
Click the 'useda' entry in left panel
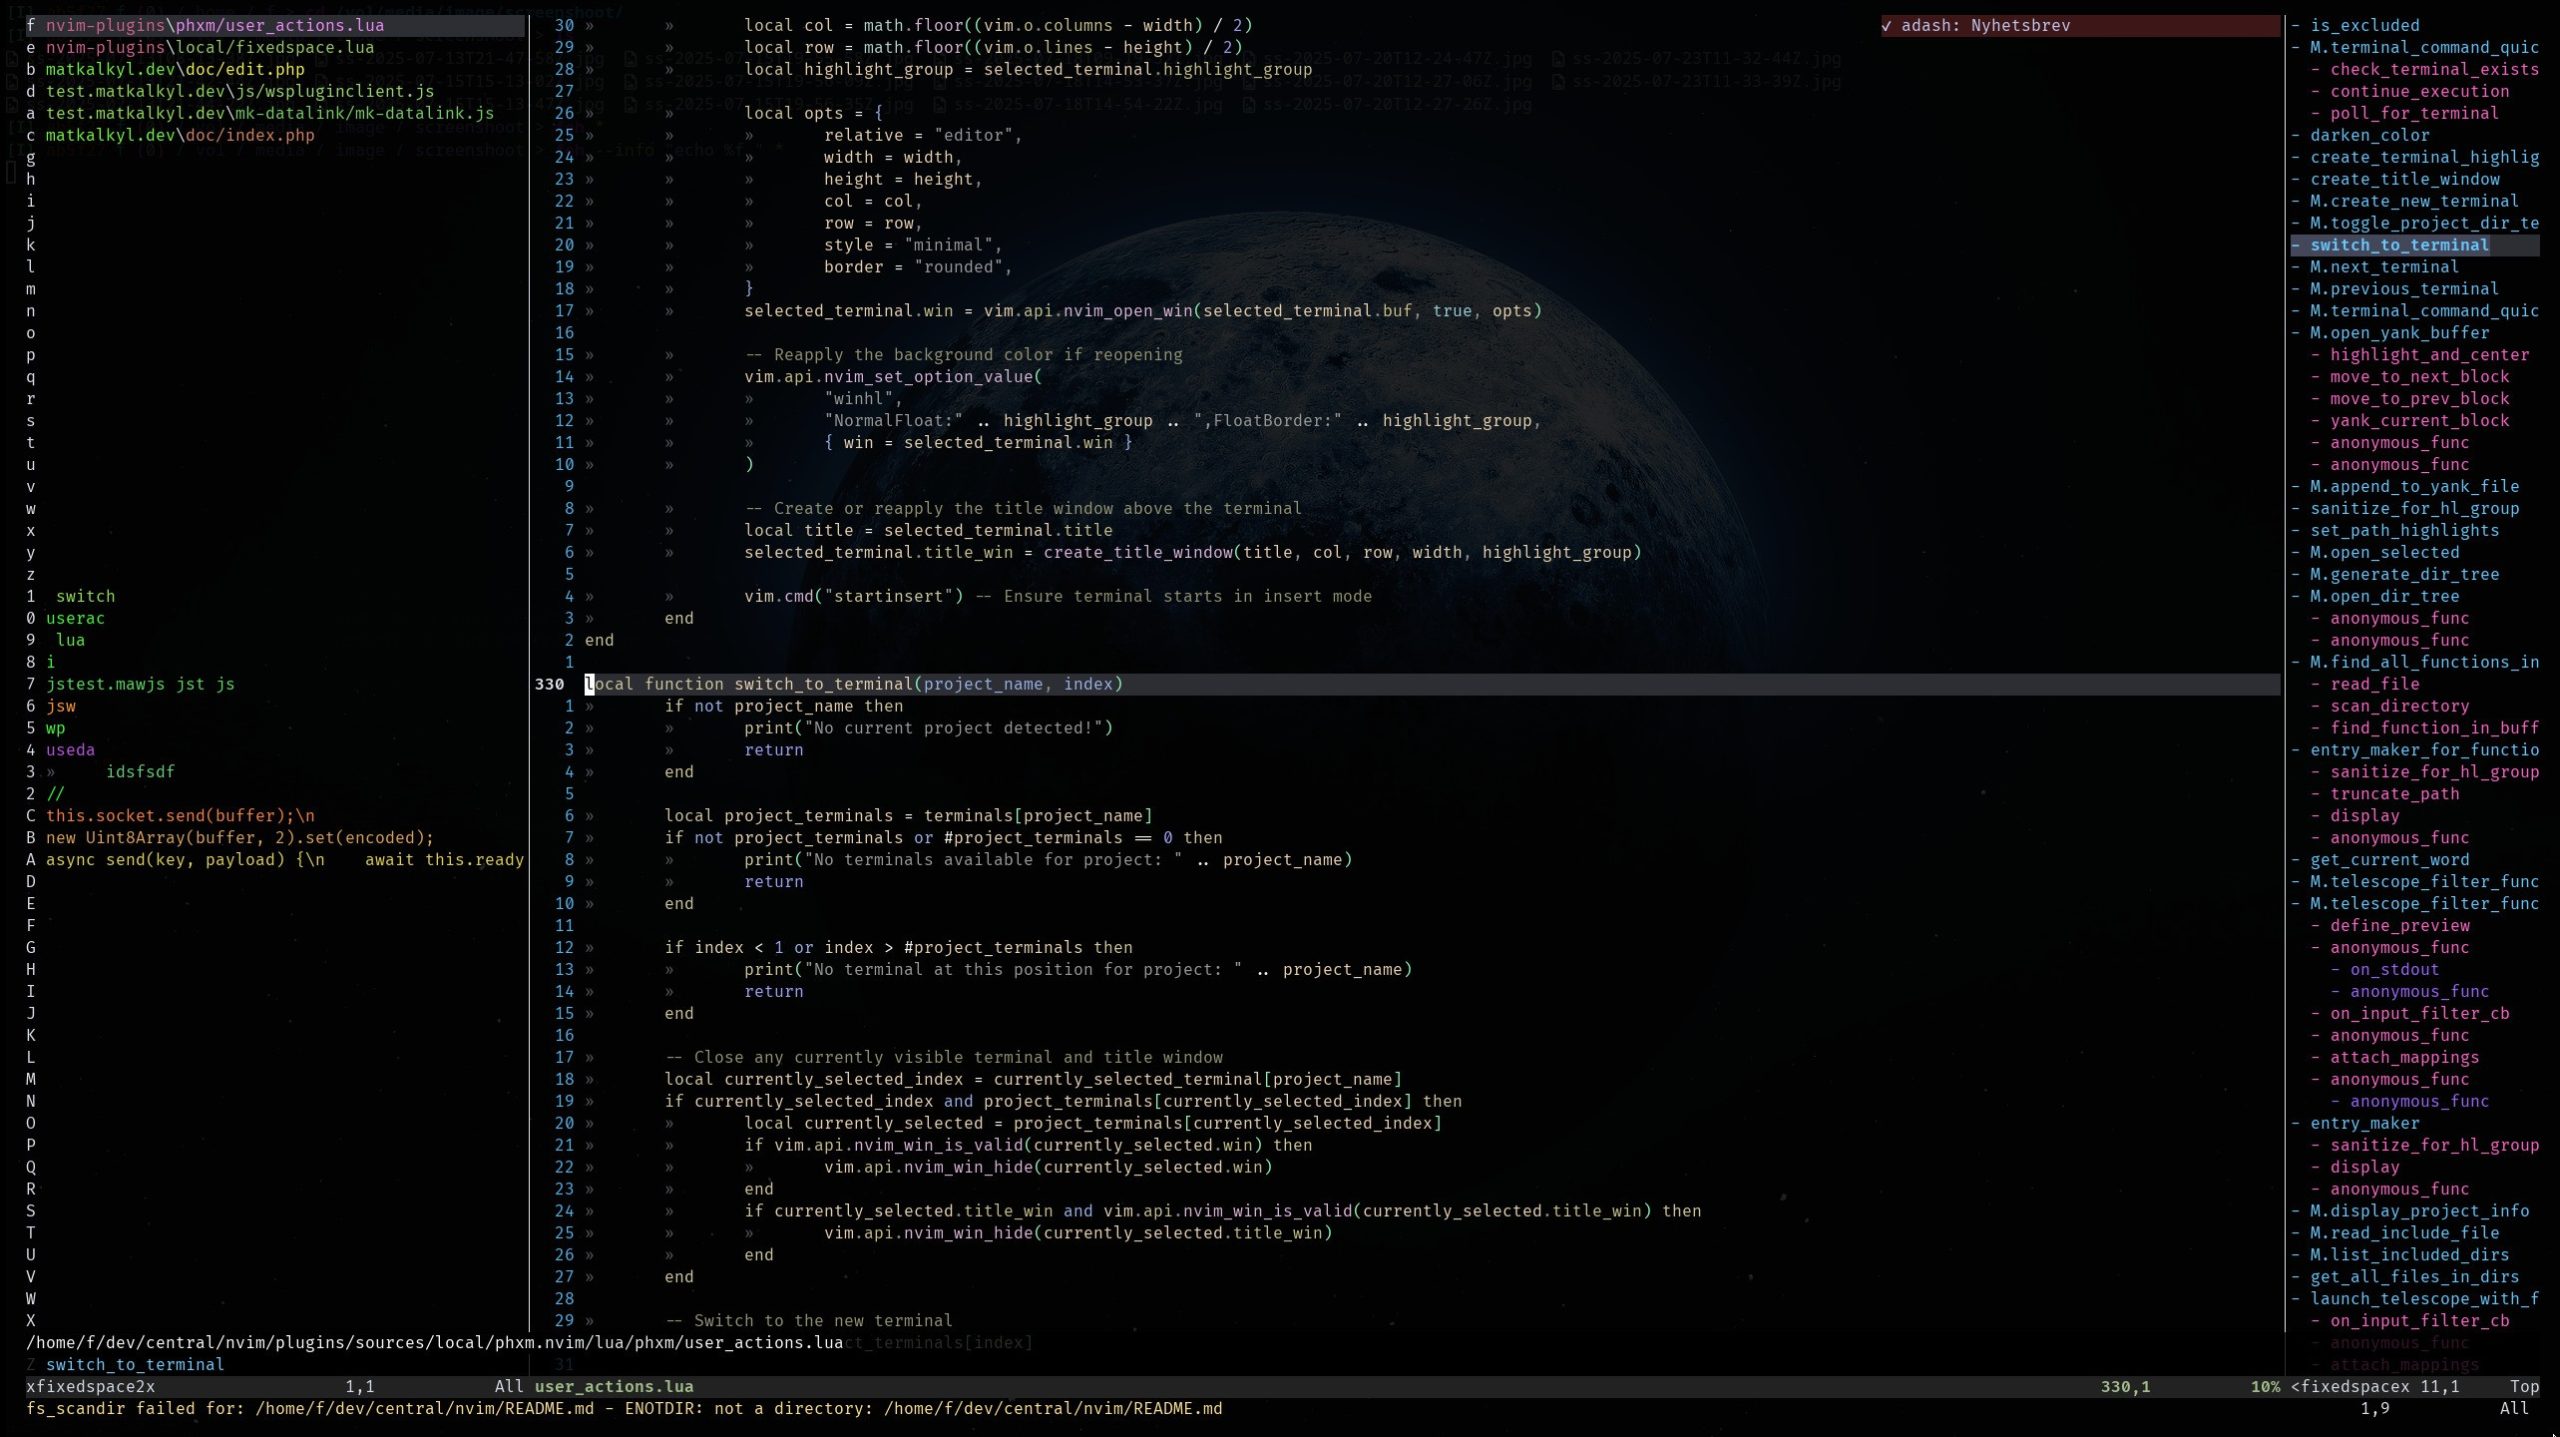pos(70,751)
